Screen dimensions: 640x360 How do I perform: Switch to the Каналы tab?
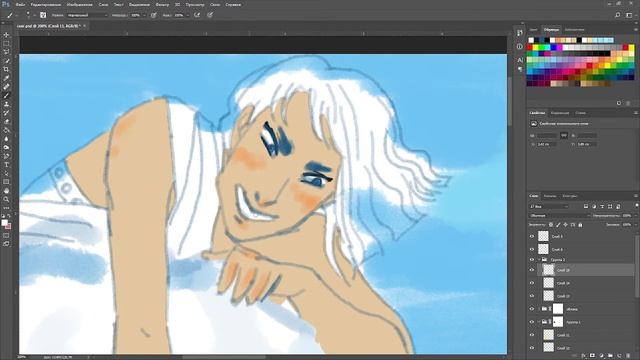(549, 196)
